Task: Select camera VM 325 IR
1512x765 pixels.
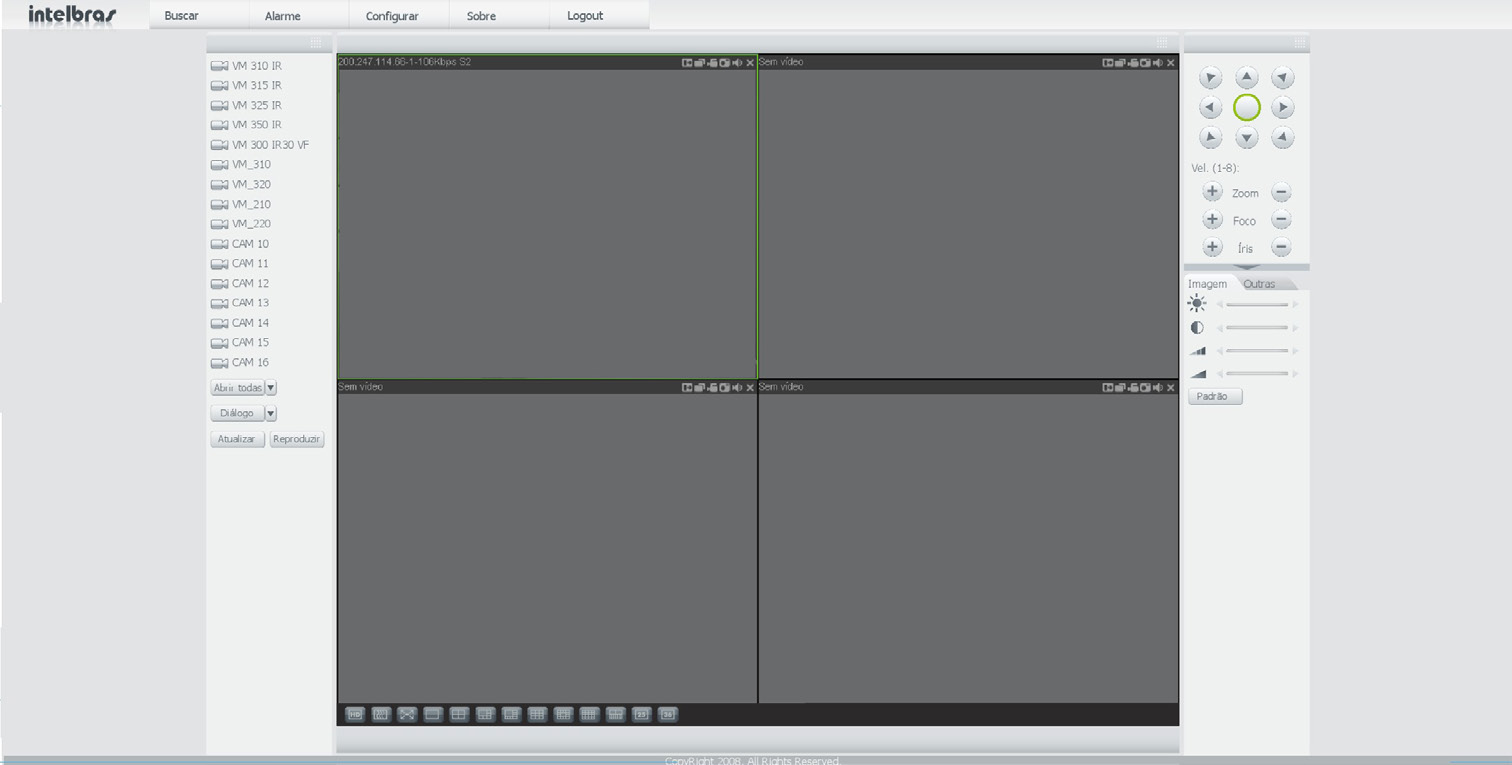Action: point(246,105)
